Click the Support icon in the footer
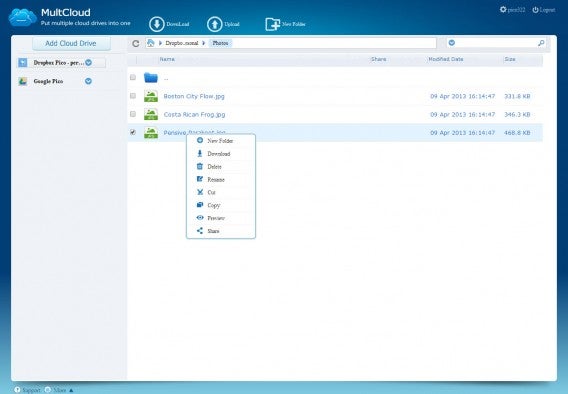The height and width of the screenshot is (394, 568). pyautogui.click(x=17, y=390)
